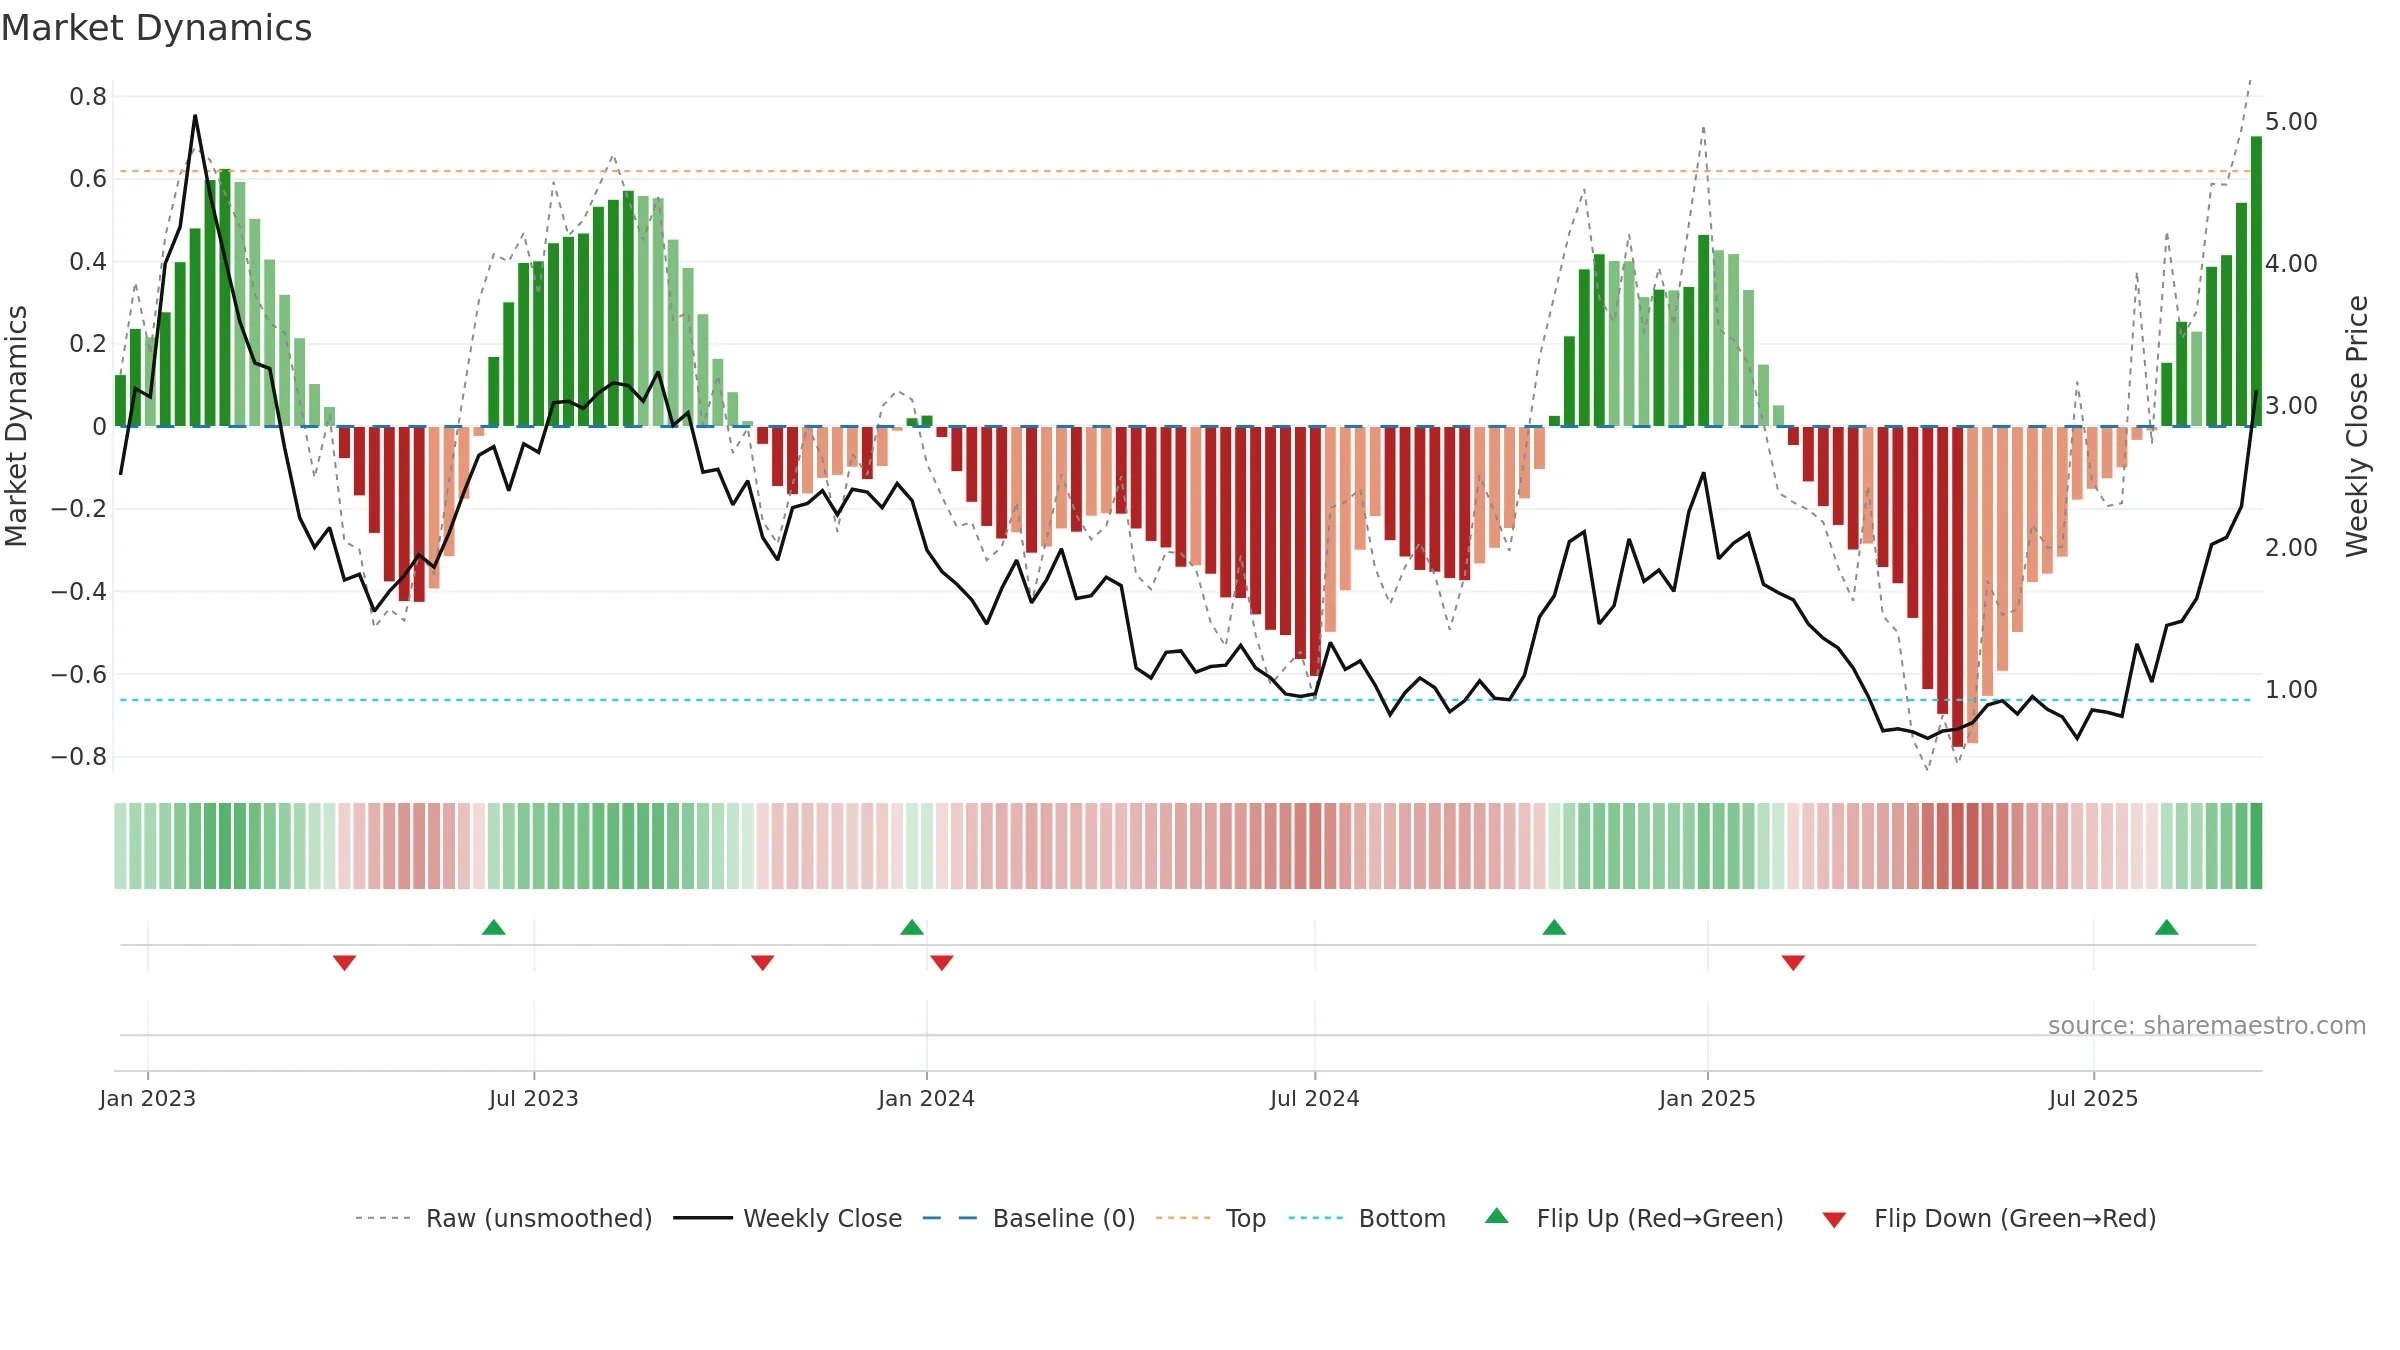Toggle the Flip Down (Green→Red) legend entry
2400x1350 pixels.
click(x=1989, y=1218)
